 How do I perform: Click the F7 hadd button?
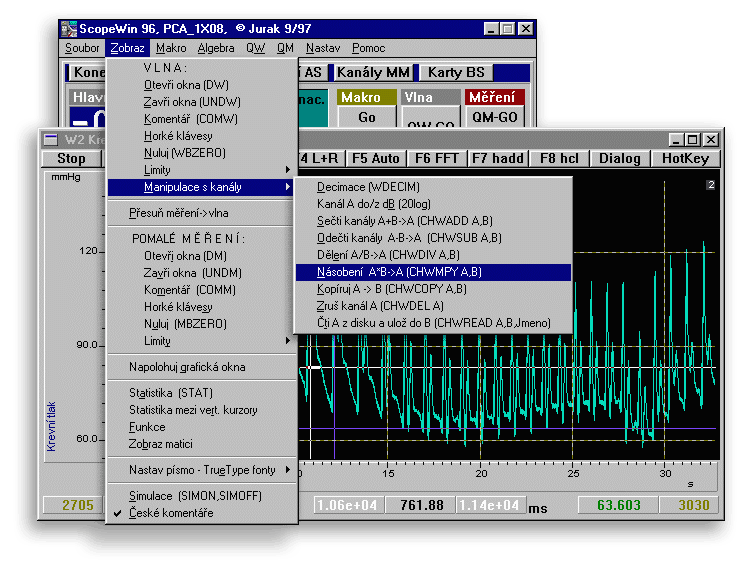[x=498, y=158]
